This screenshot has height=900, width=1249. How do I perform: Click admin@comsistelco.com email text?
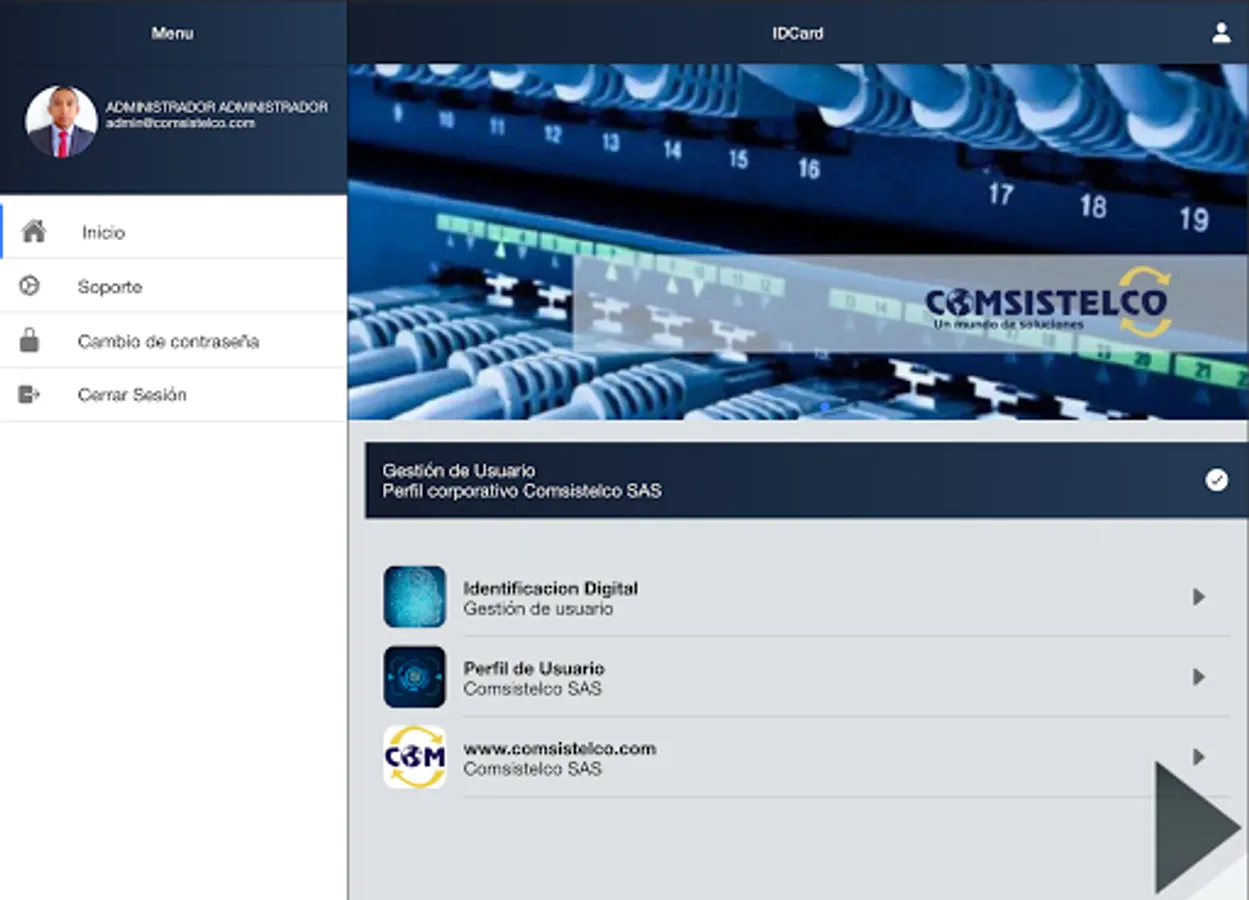pyautogui.click(x=180, y=123)
